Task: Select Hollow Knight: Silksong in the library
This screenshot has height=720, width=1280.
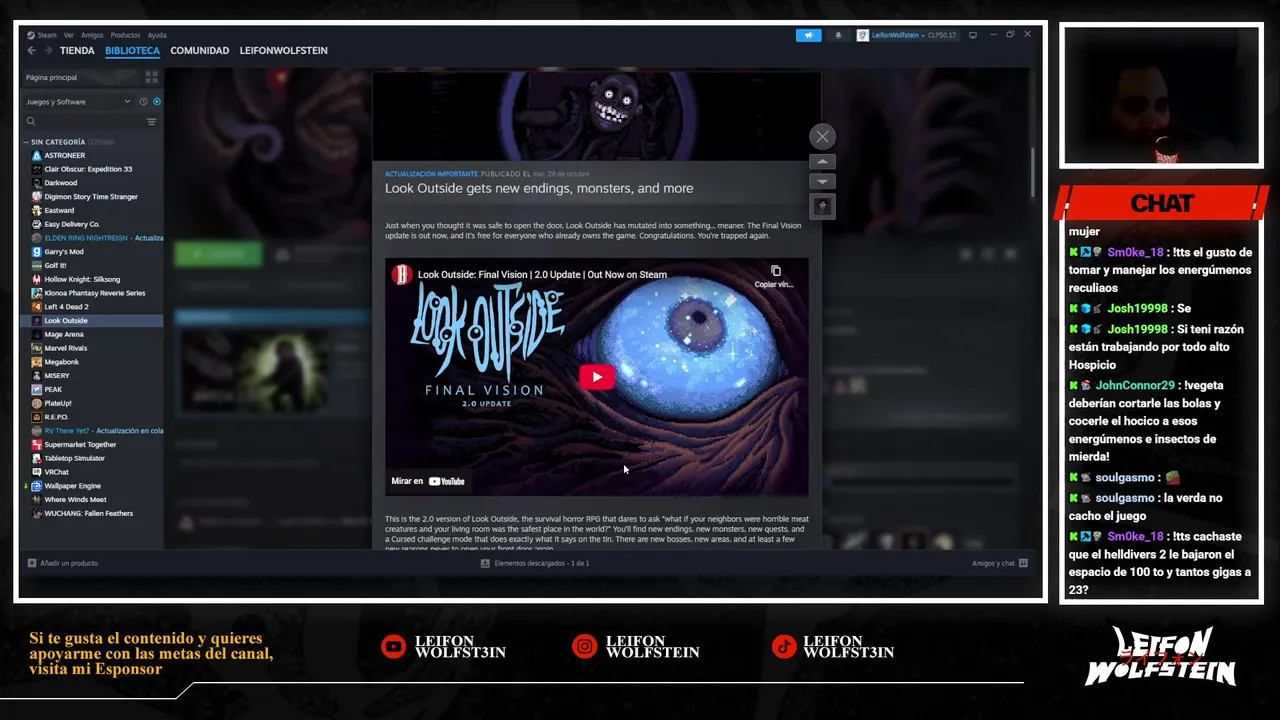Action: pos(82,279)
